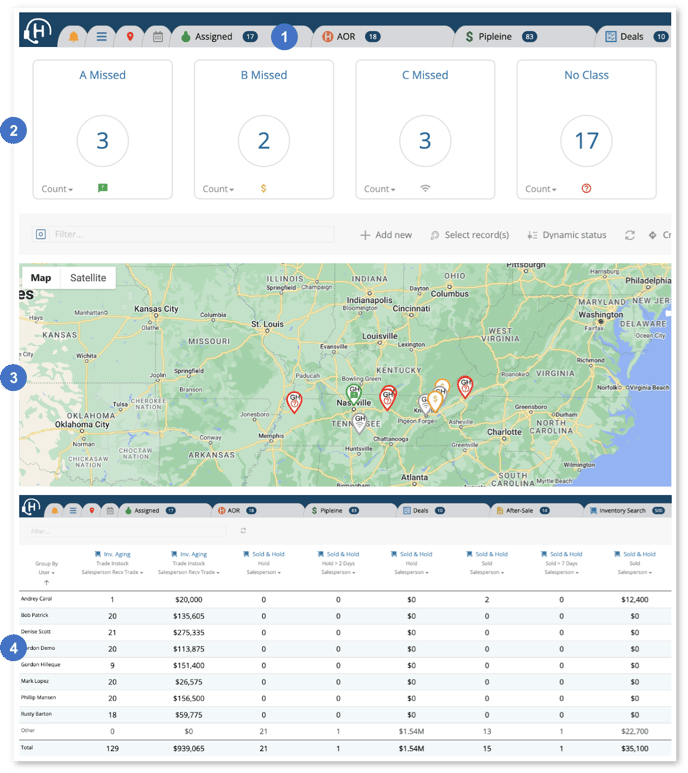
Task: Click the red question mark in No Class card
Action: pyautogui.click(x=586, y=188)
